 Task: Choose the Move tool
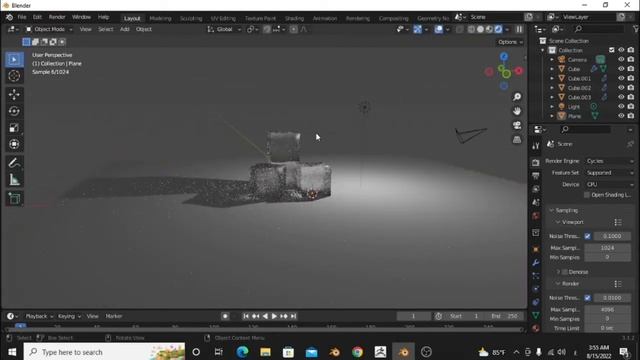tap(14, 95)
